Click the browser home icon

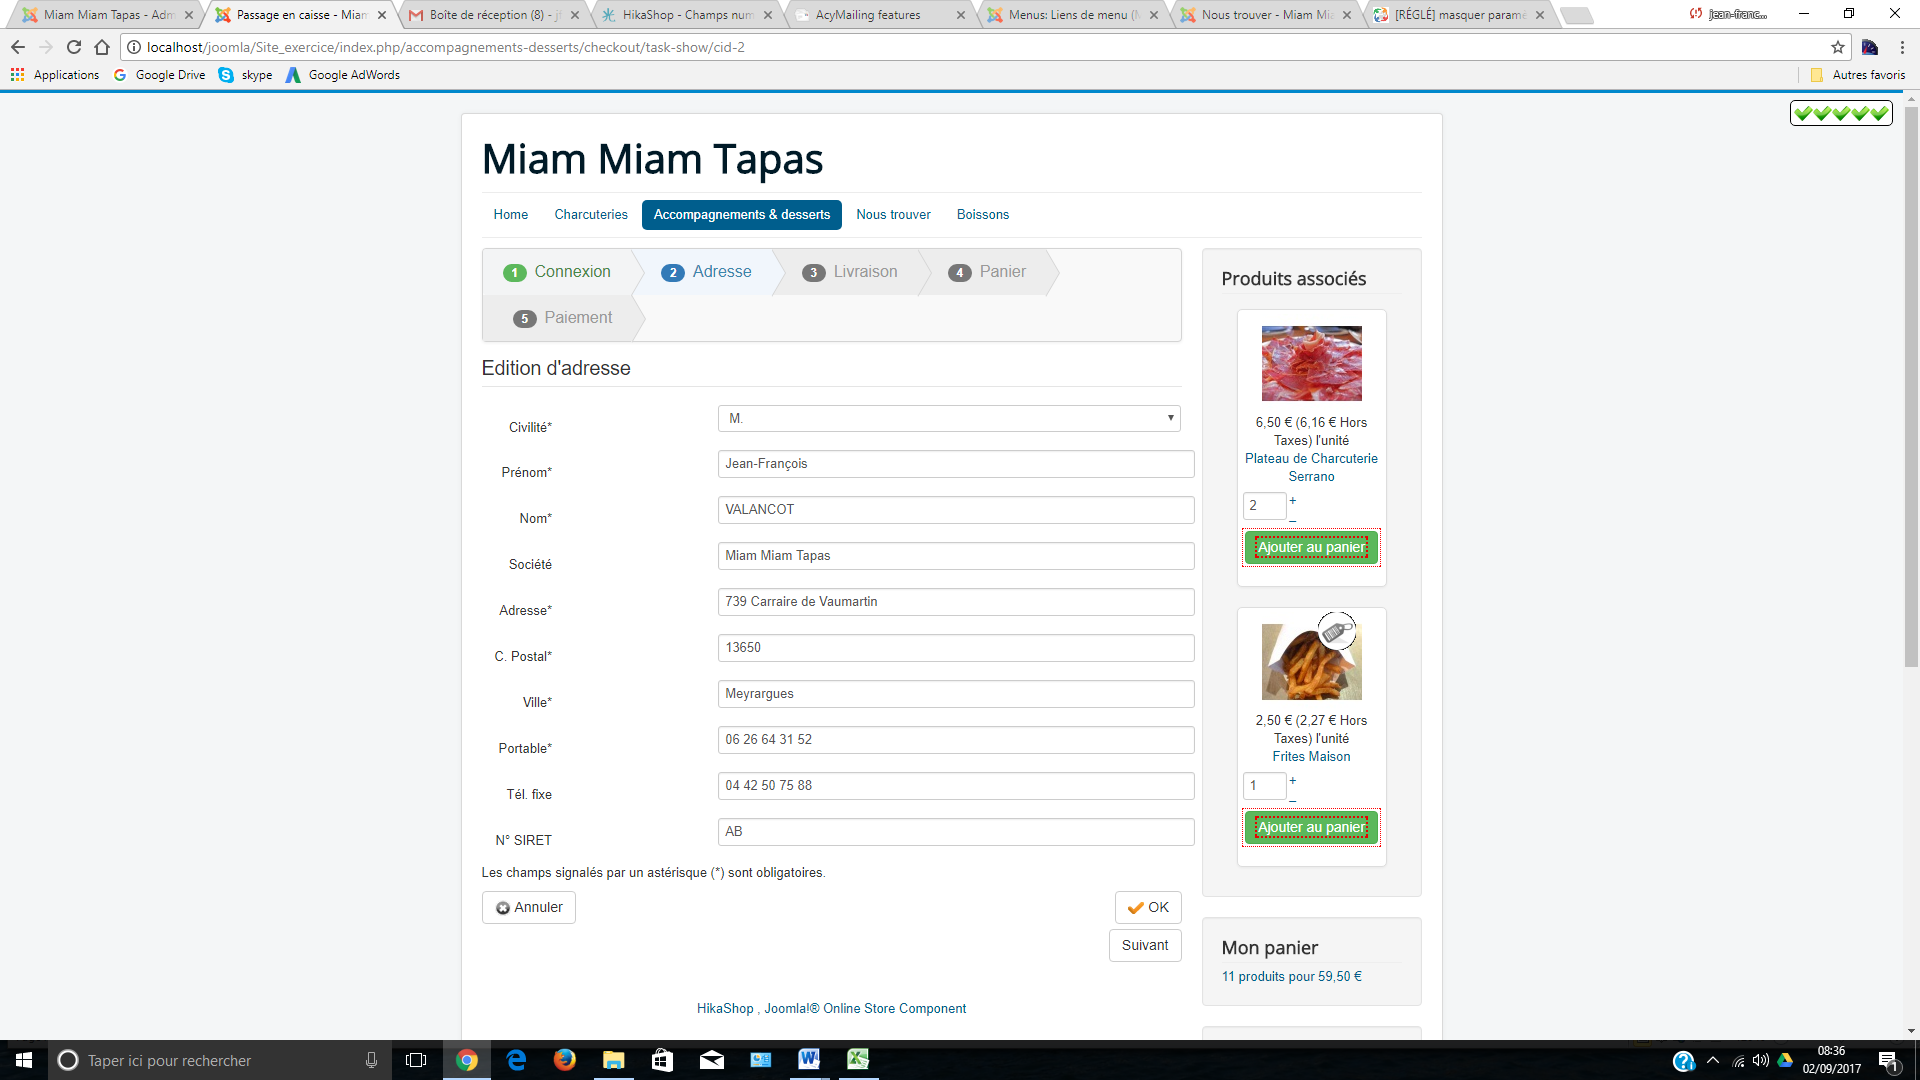[x=102, y=47]
